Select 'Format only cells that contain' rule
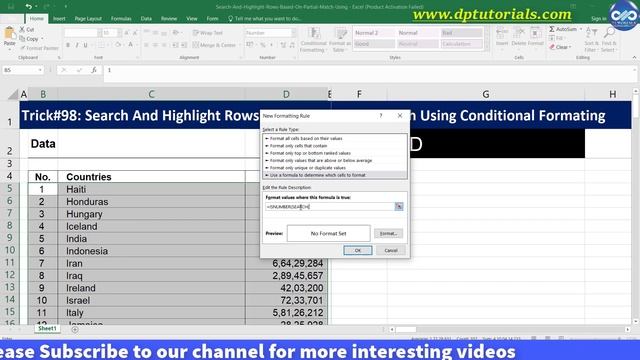This screenshot has width=640, height=360. pos(335,146)
